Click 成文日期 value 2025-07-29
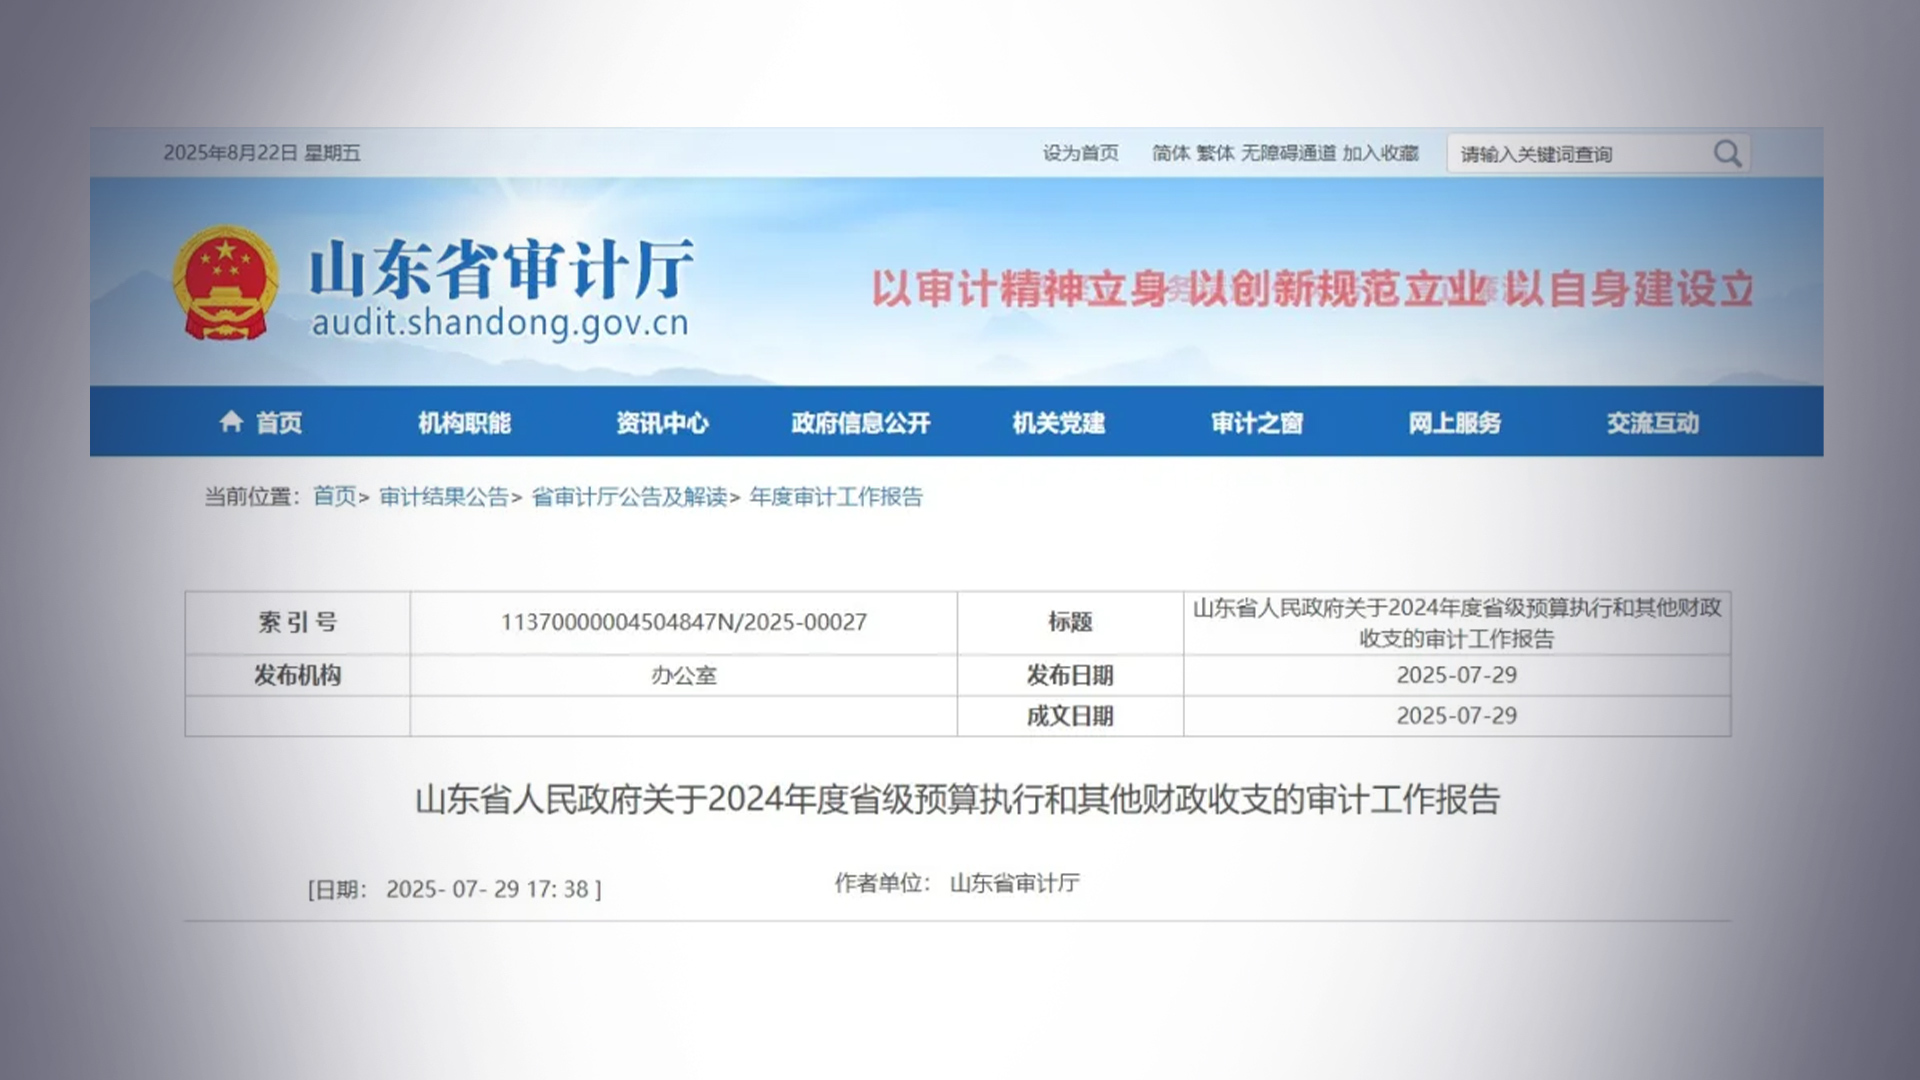 (x=1456, y=716)
